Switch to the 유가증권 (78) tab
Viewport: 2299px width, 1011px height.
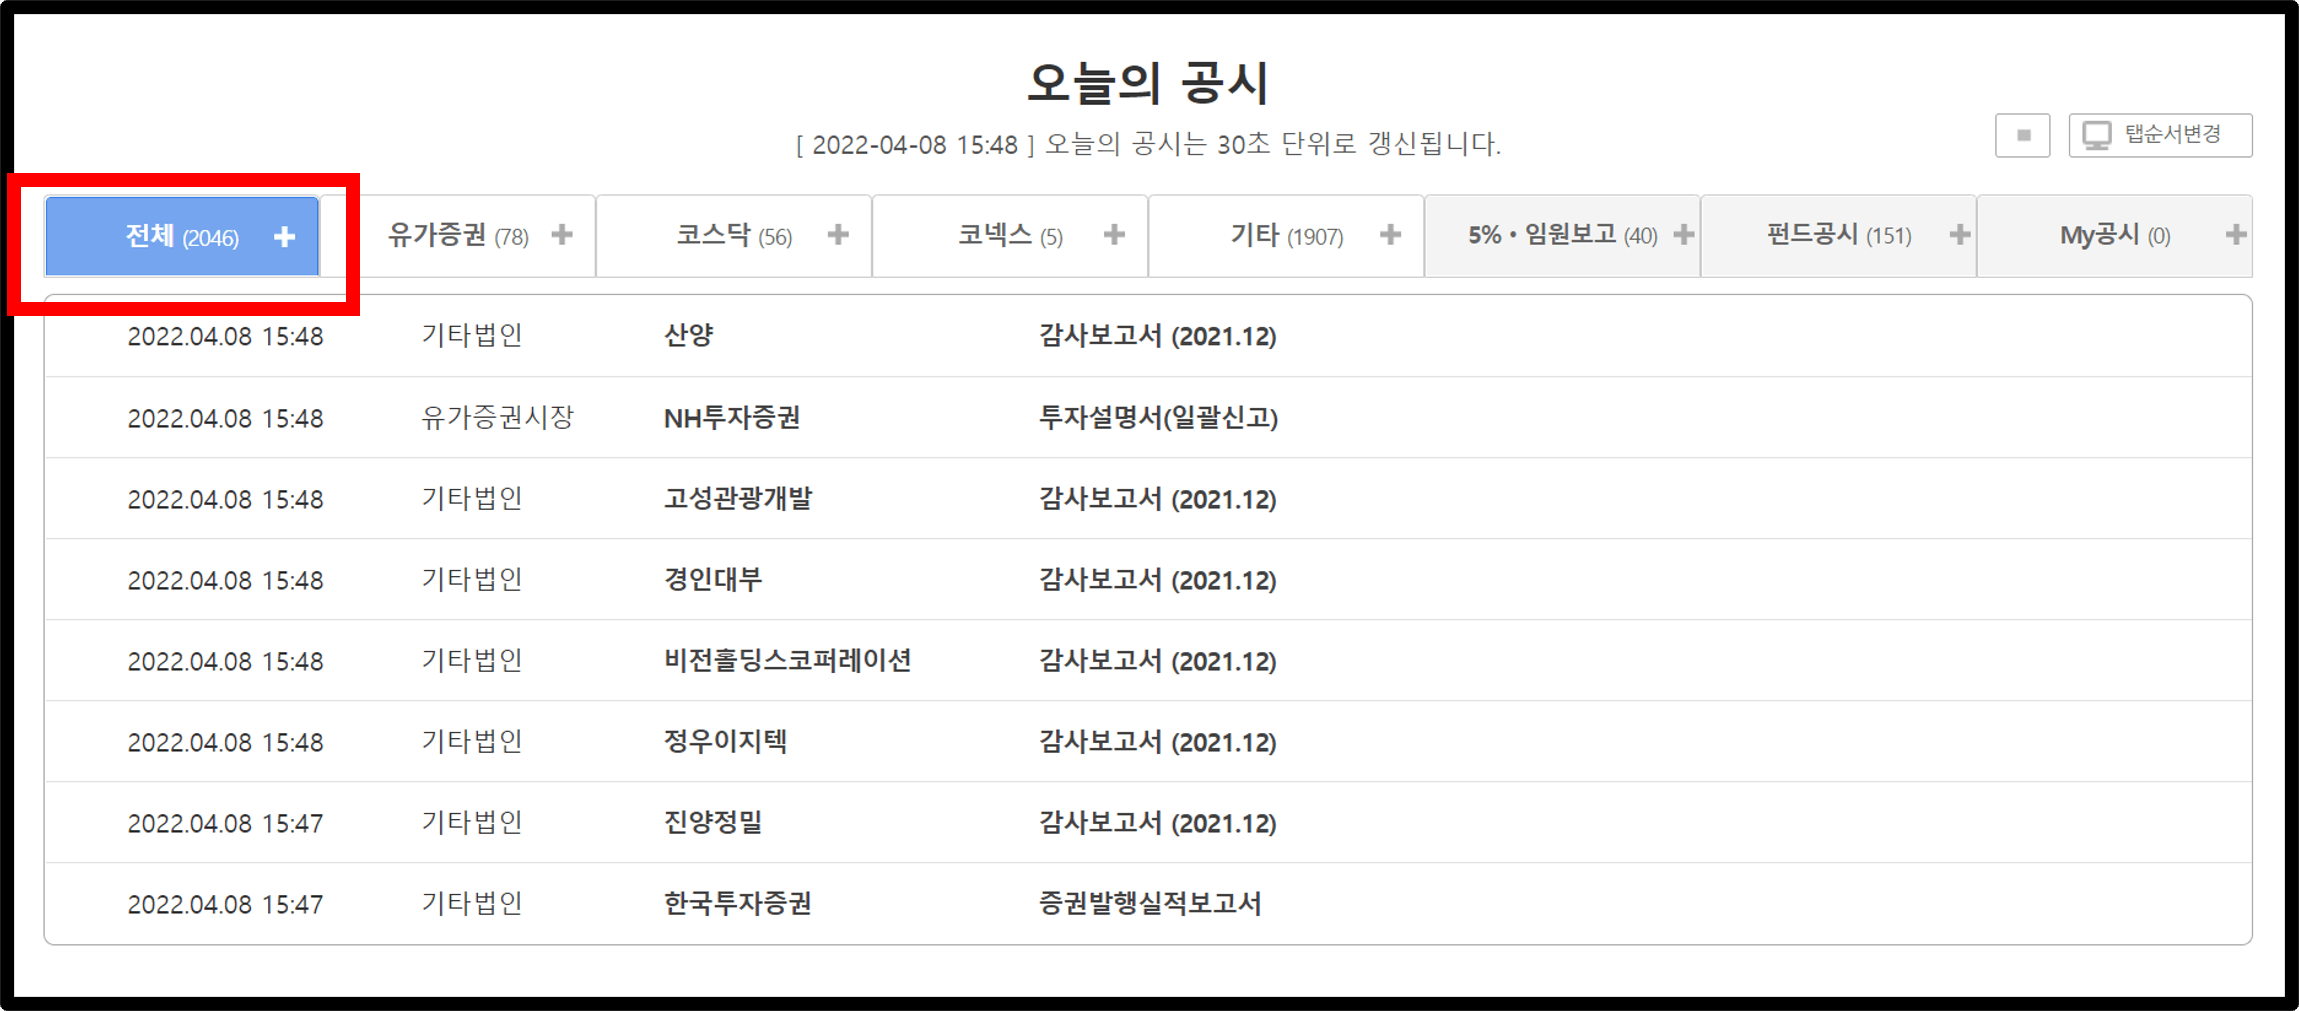pos(460,236)
